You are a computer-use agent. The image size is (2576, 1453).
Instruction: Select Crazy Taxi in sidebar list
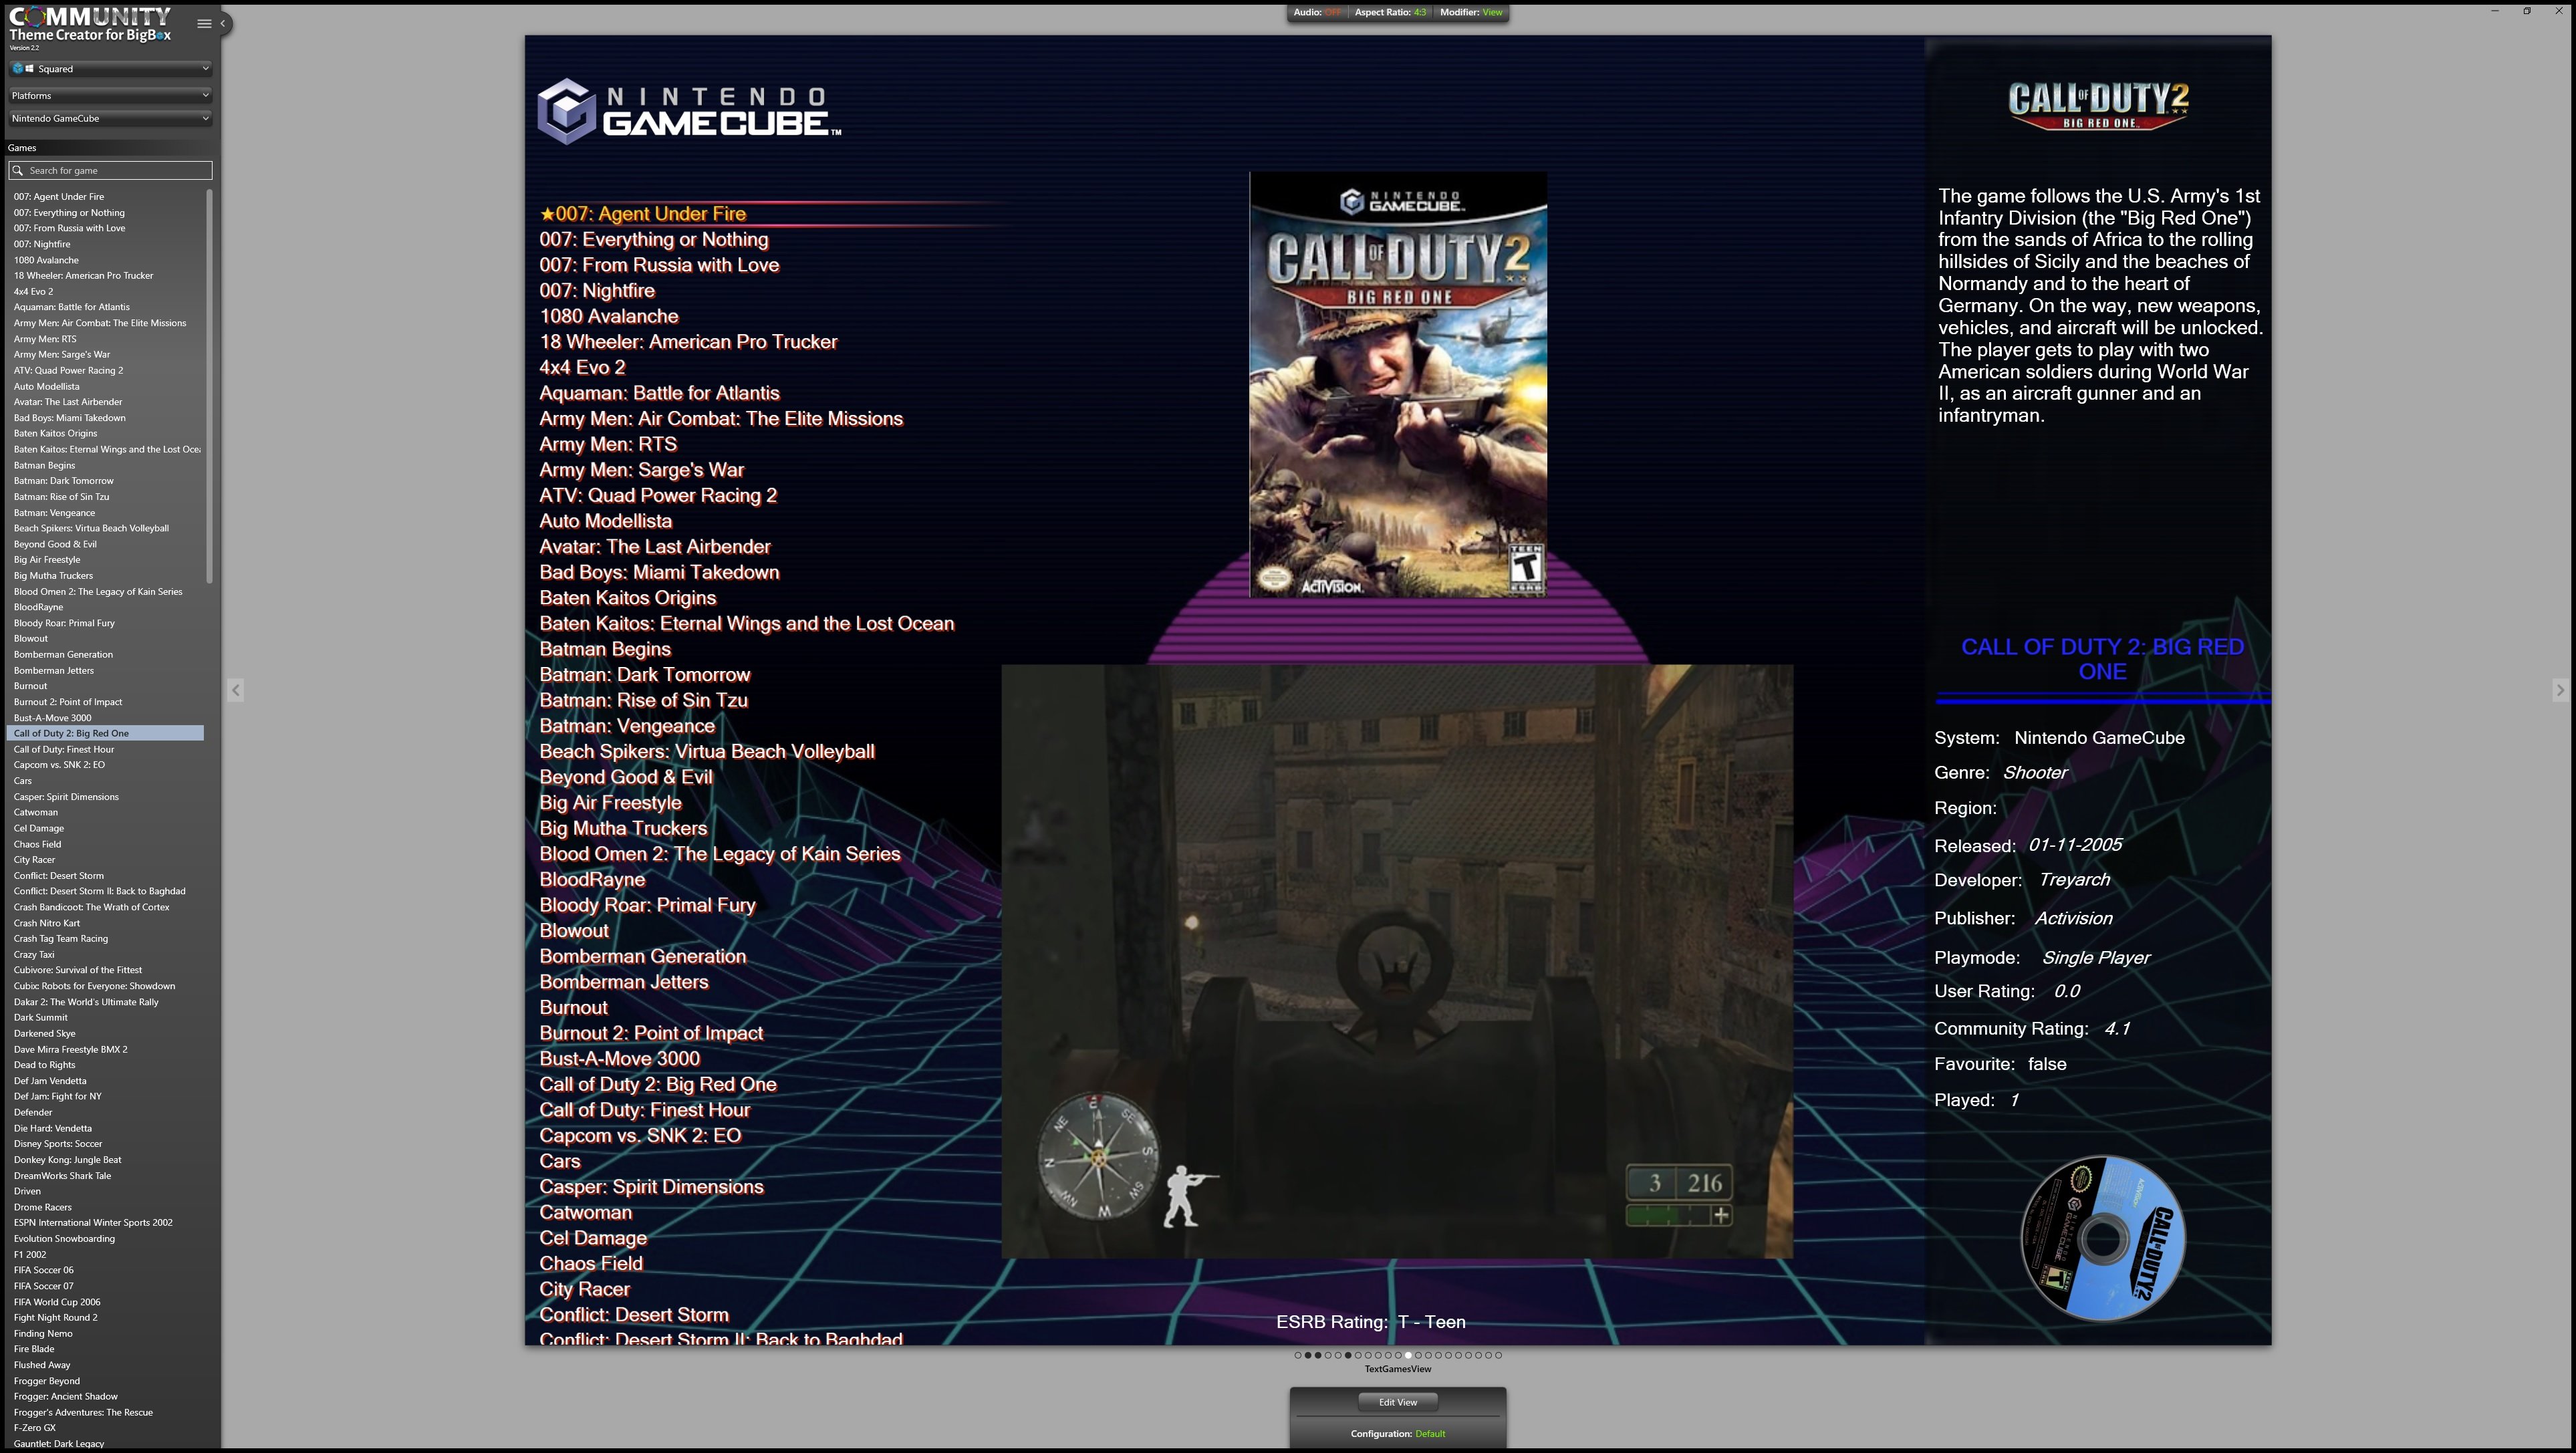point(34,955)
